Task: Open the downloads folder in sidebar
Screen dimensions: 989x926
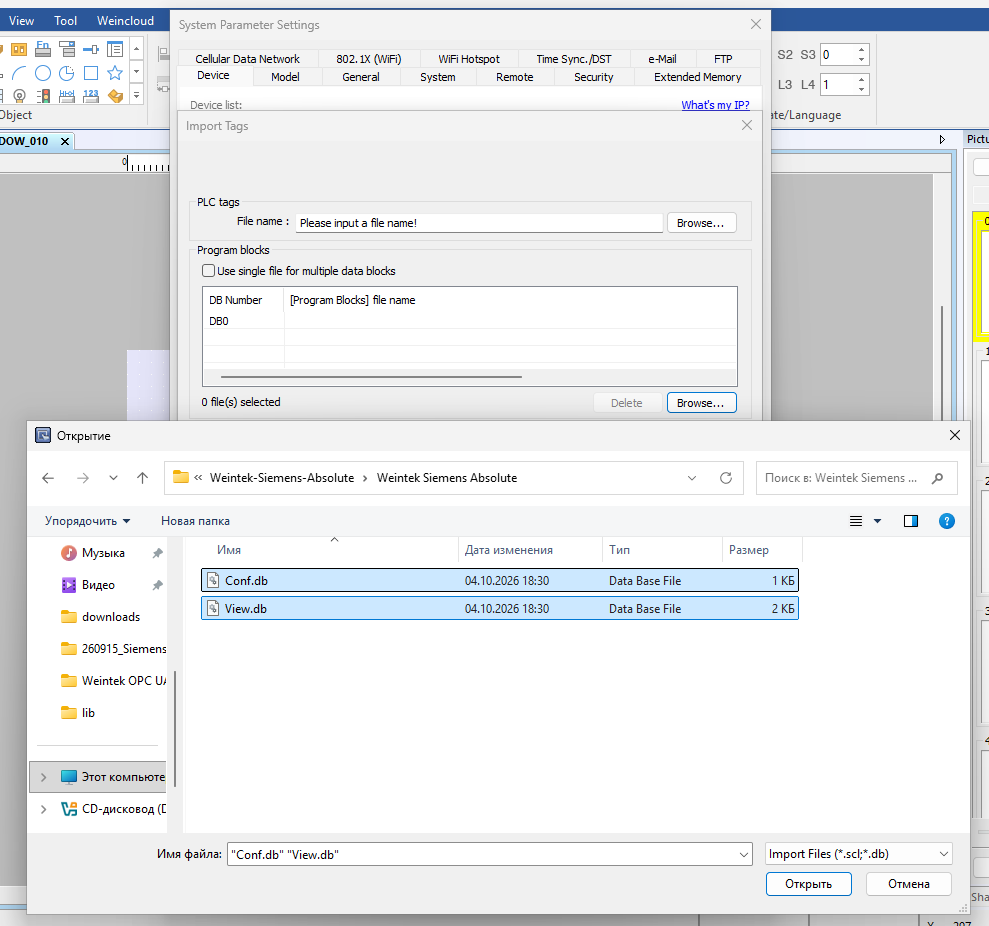Action: pos(110,617)
